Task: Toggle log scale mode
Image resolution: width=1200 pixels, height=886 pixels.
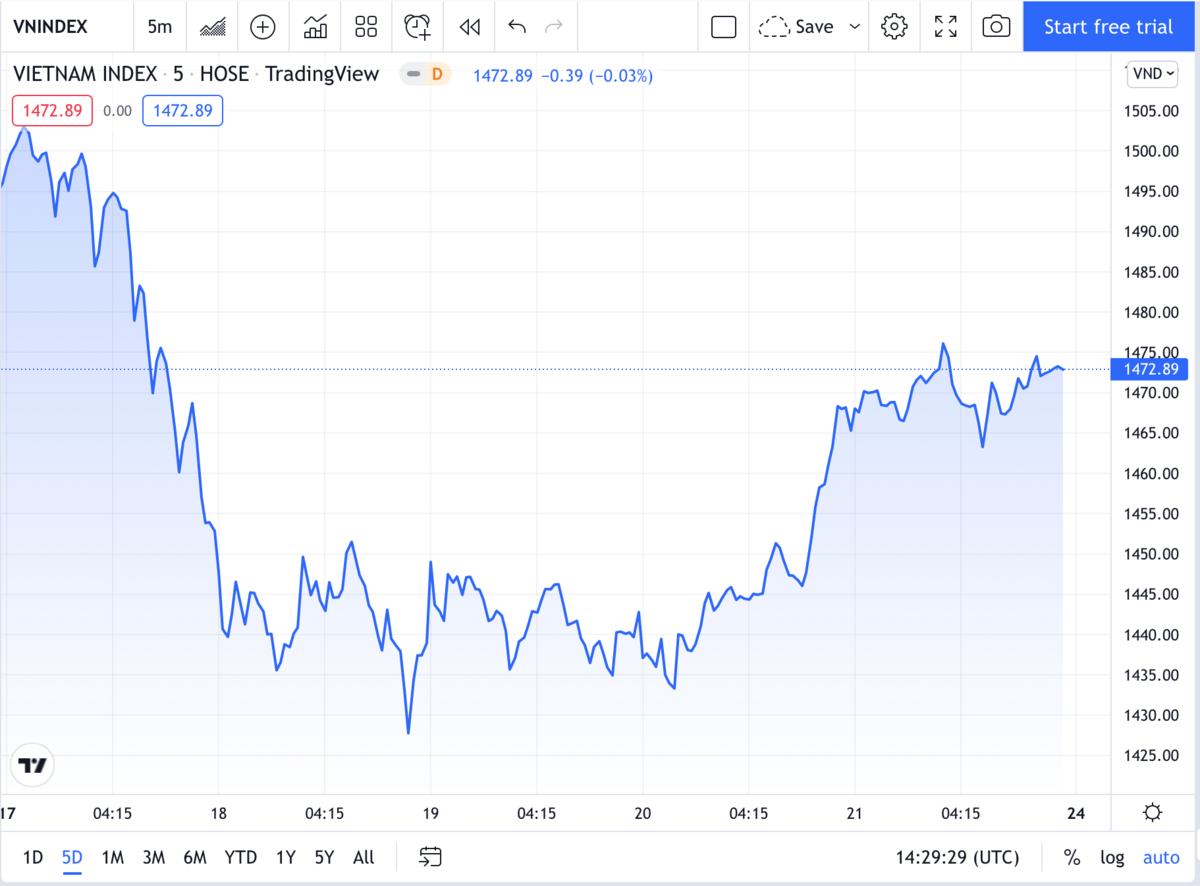Action: point(1112,857)
